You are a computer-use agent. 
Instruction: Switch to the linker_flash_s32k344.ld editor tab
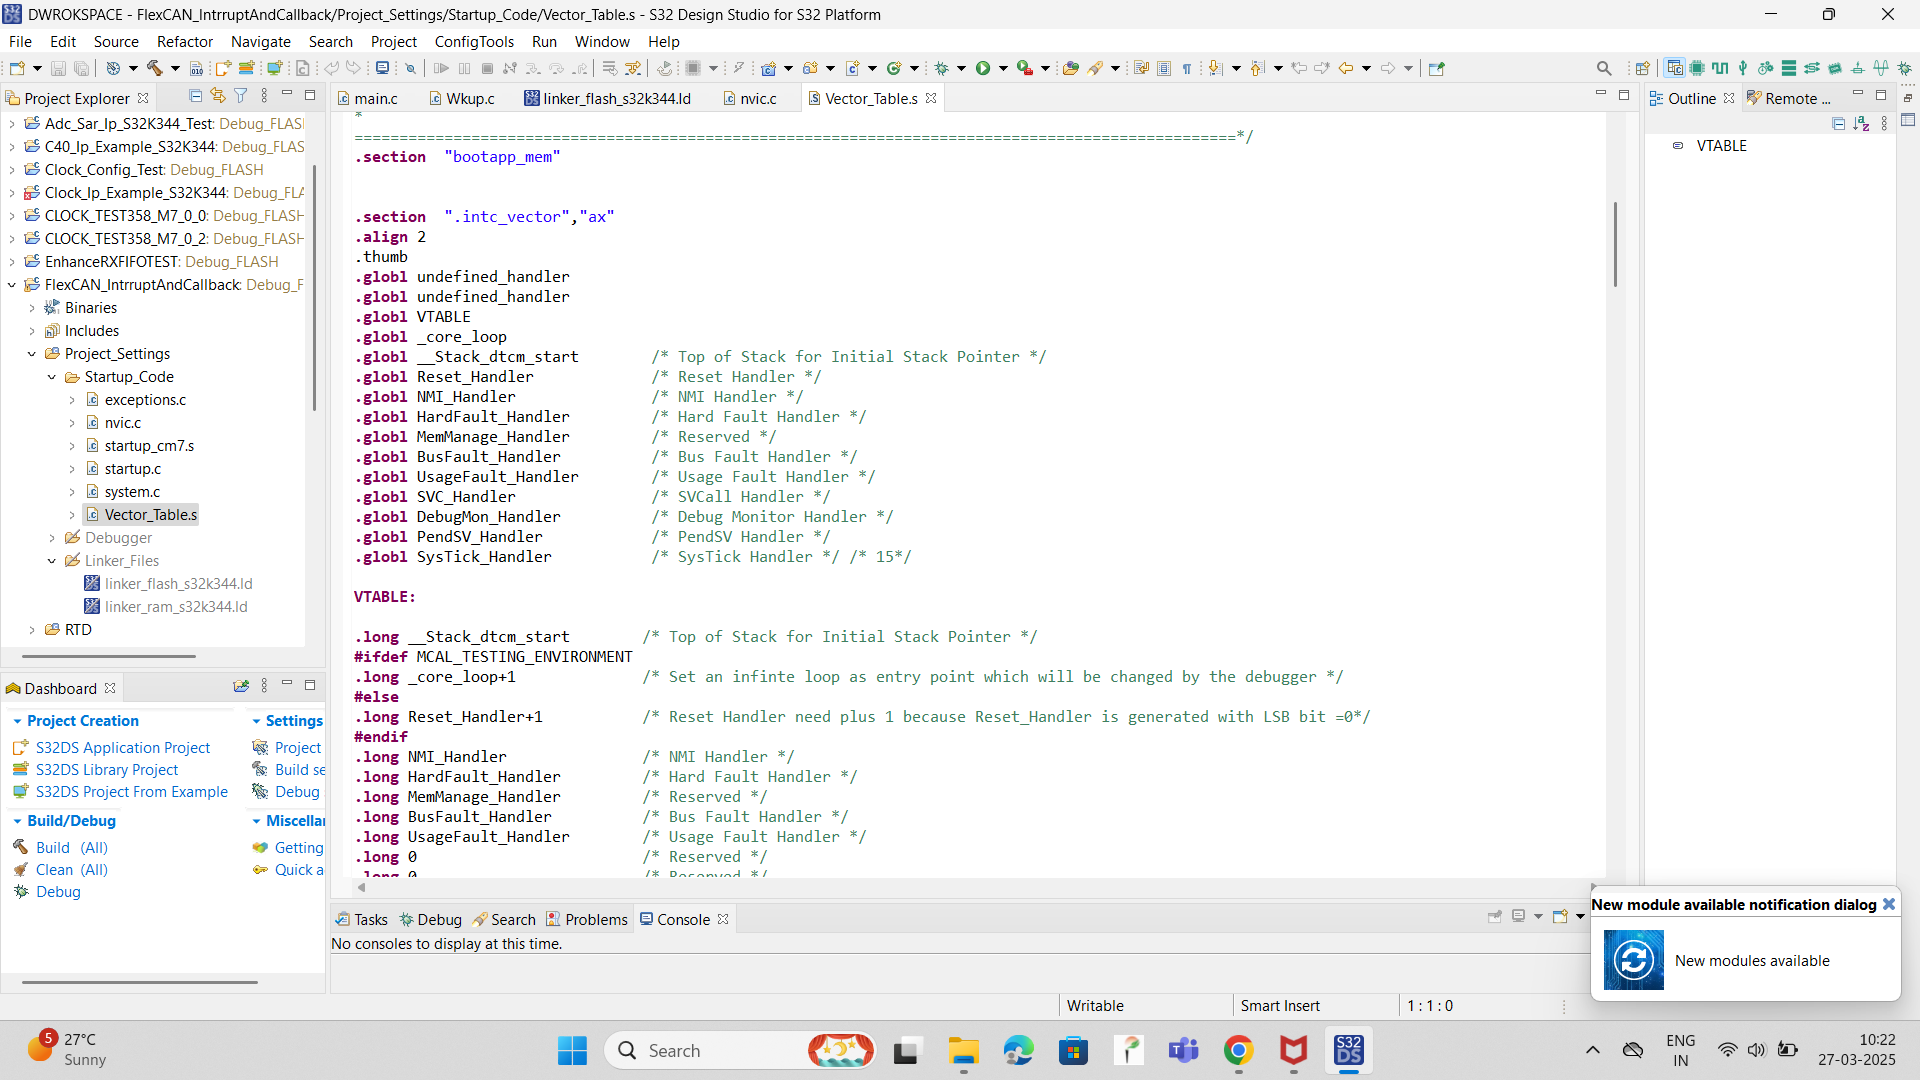coord(616,98)
